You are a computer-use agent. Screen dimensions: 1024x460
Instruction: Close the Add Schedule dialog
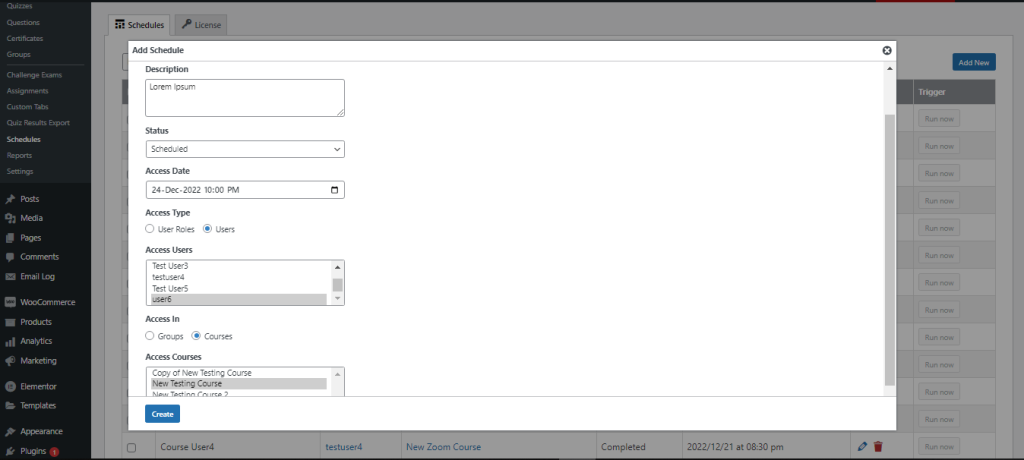[x=886, y=50]
